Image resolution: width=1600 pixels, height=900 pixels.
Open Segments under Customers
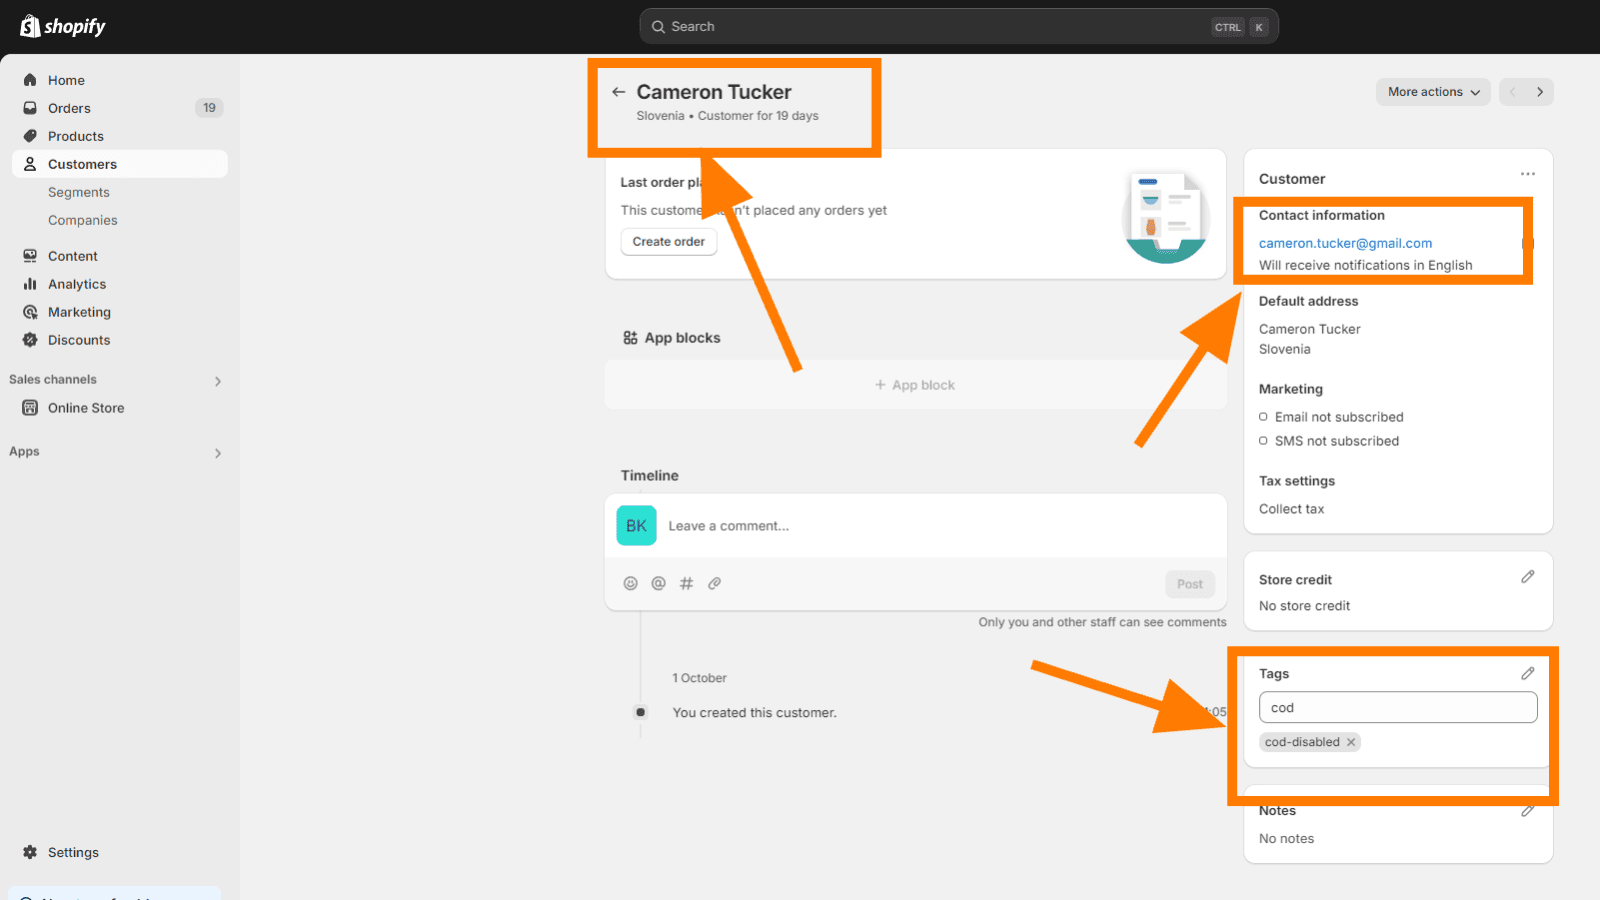[79, 192]
